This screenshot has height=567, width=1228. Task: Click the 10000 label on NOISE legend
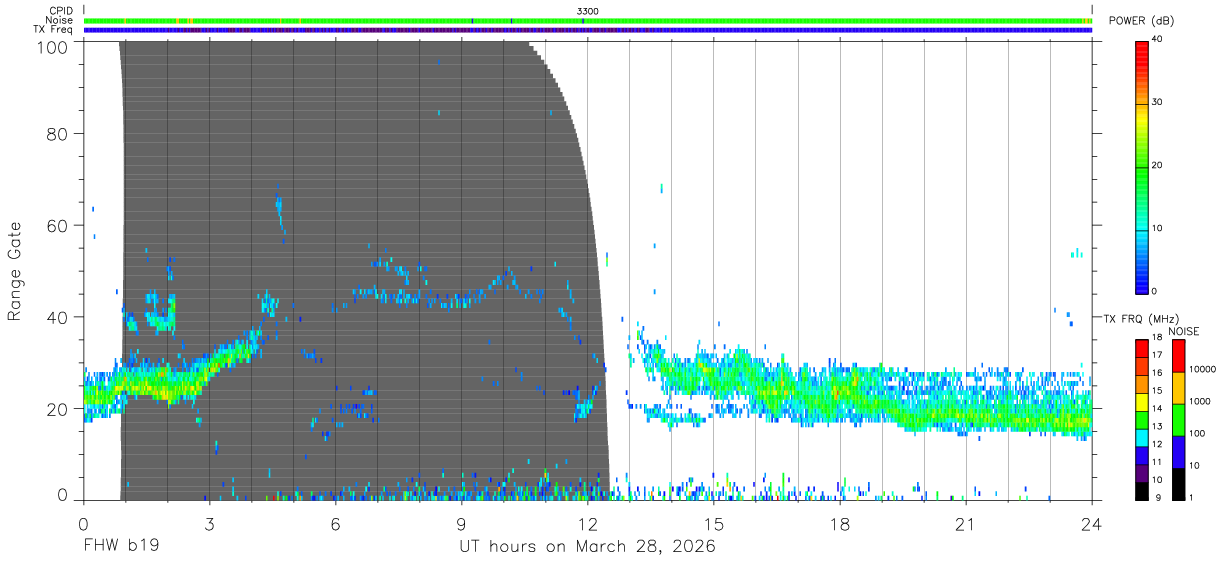(x=1205, y=371)
